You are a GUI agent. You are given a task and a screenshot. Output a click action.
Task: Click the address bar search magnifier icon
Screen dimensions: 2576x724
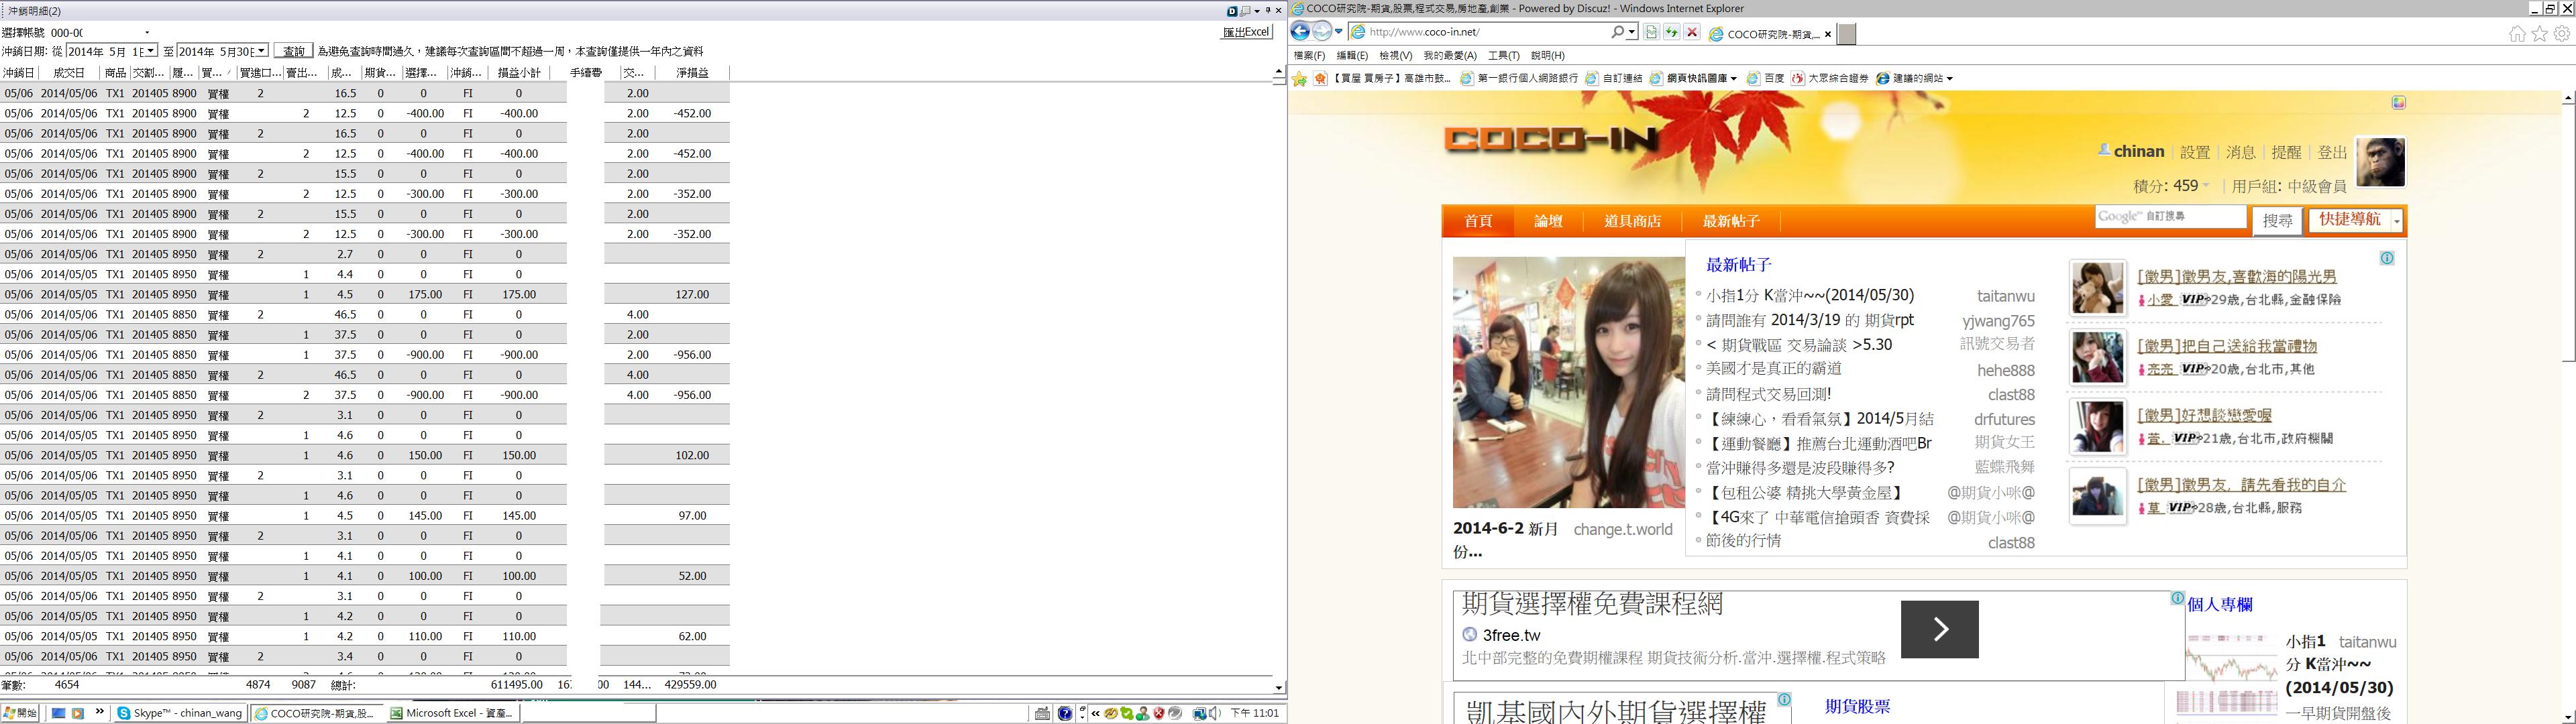[x=1617, y=32]
